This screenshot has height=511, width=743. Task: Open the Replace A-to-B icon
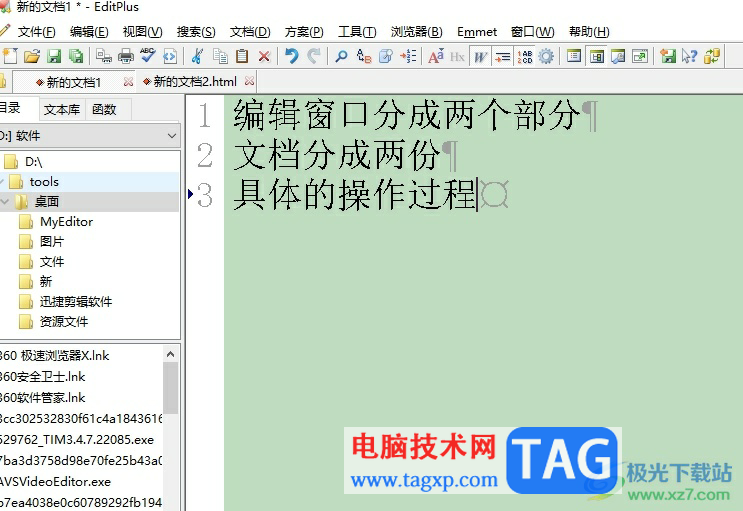click(x=363, y=56)
